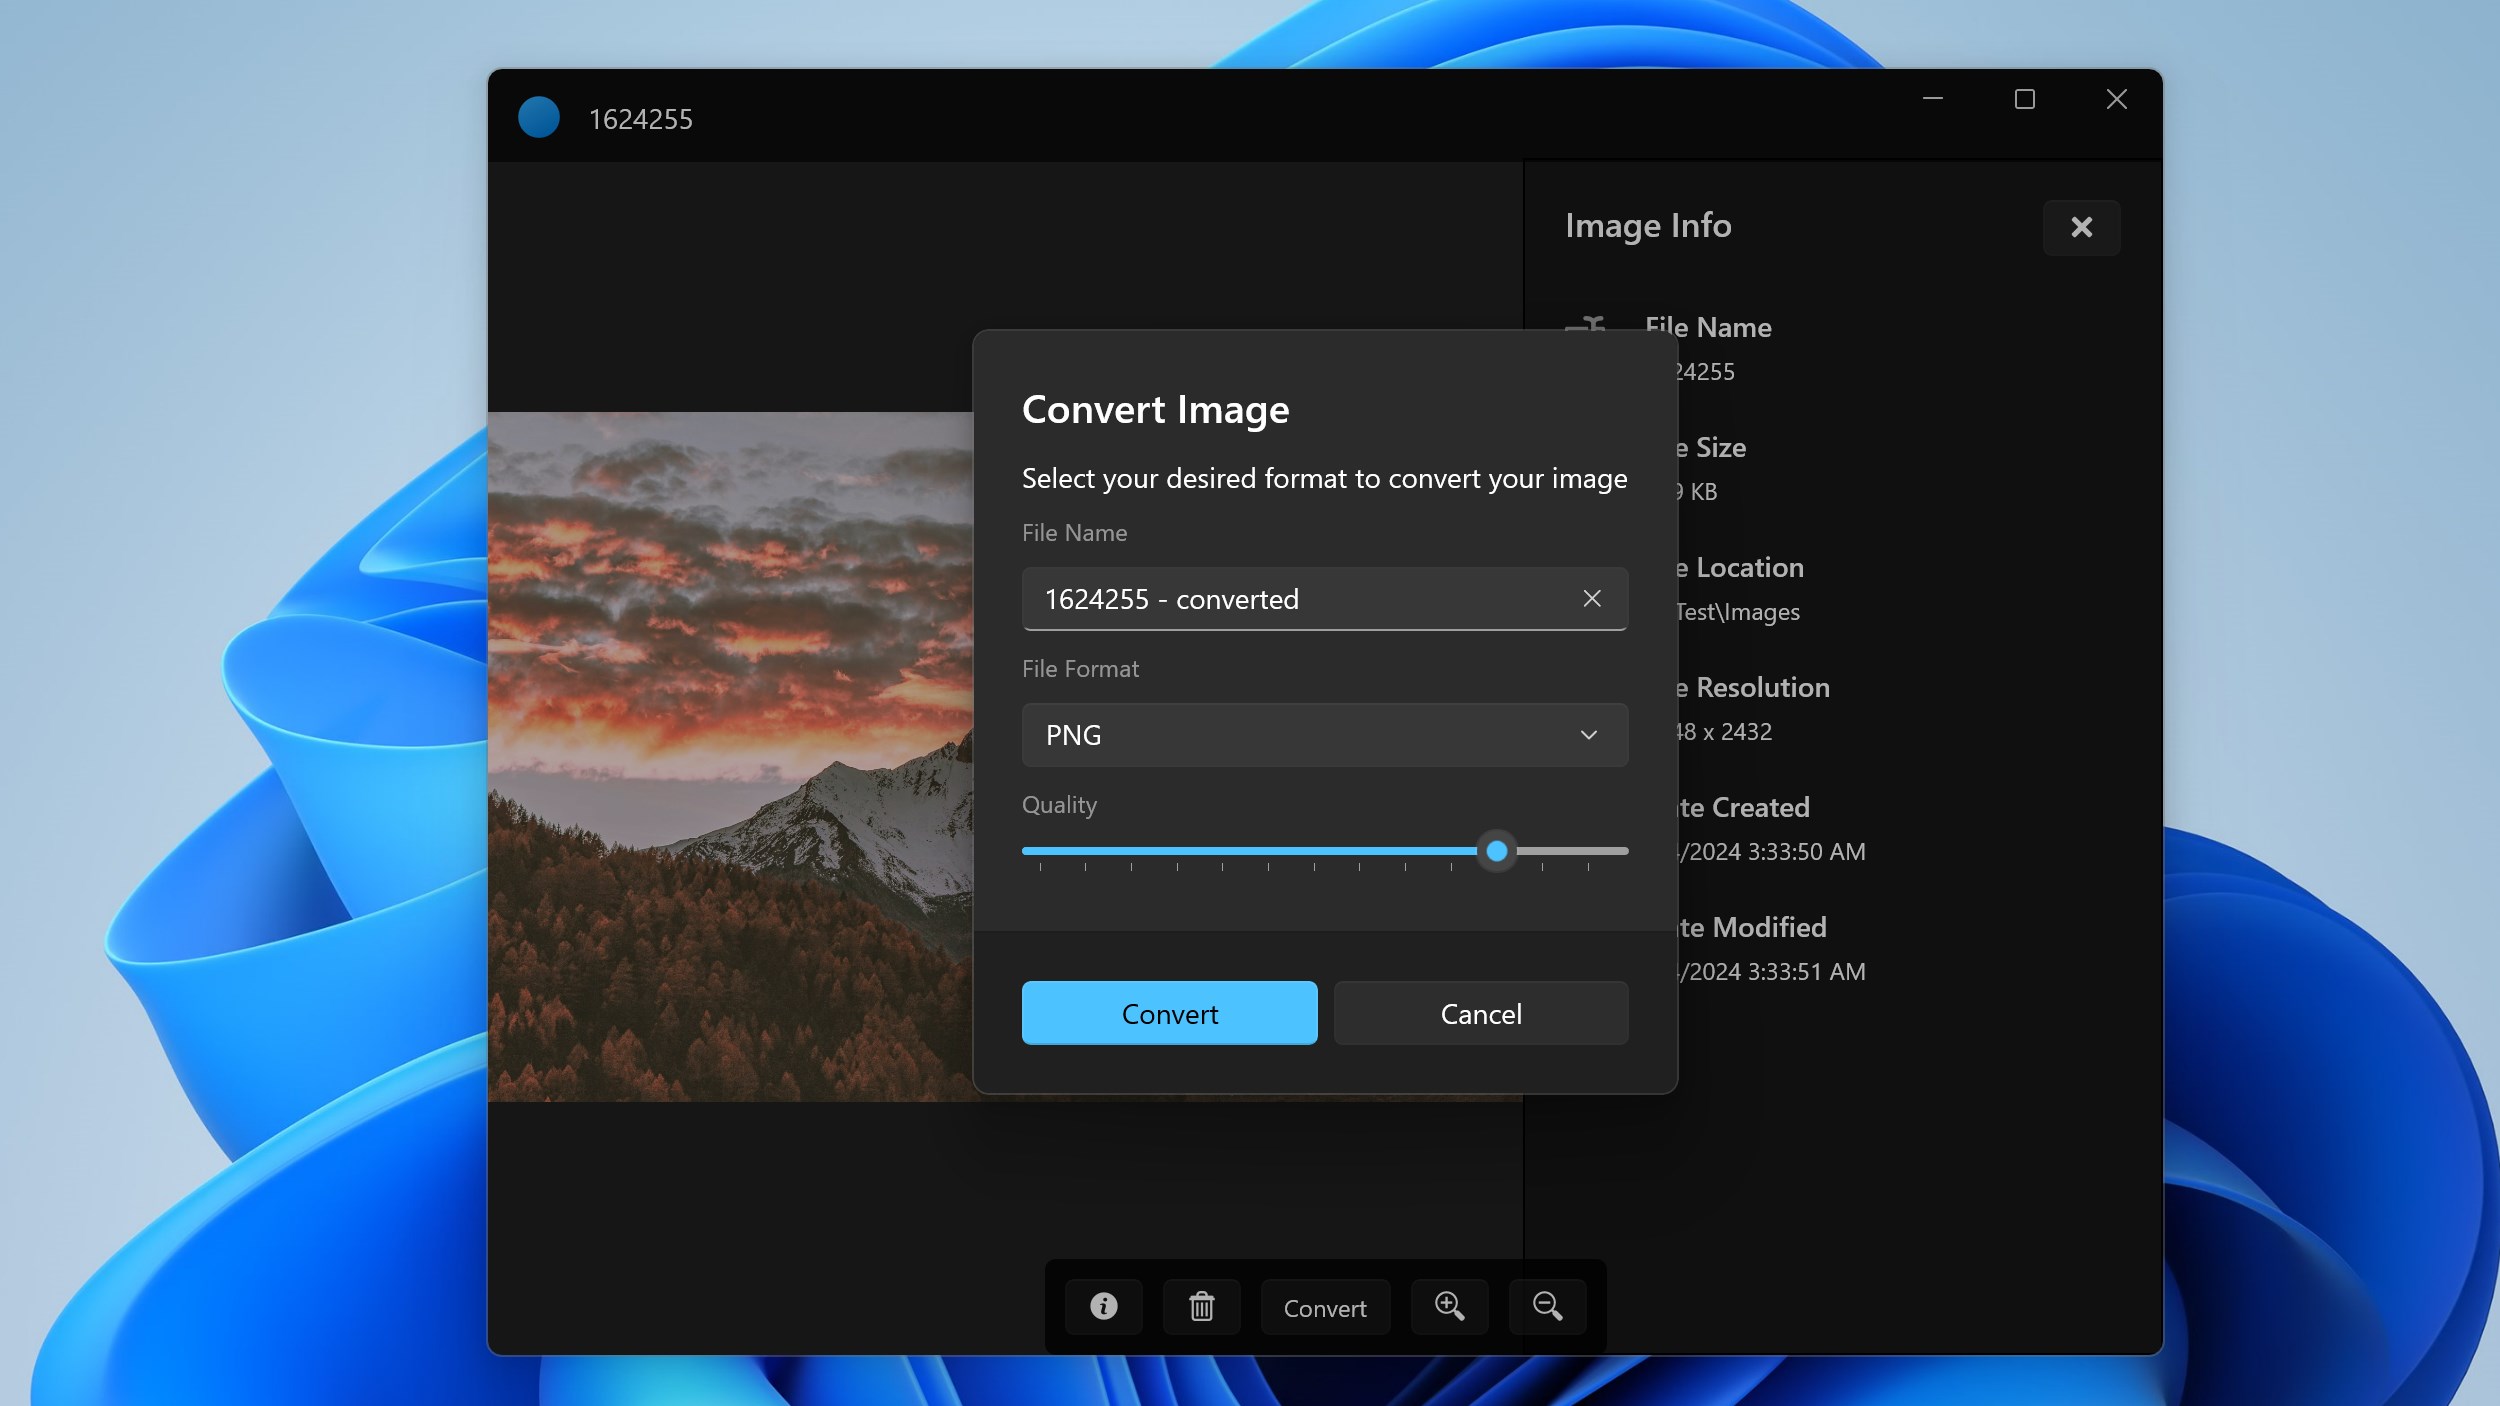Maximize the application window

[2025, 98]
